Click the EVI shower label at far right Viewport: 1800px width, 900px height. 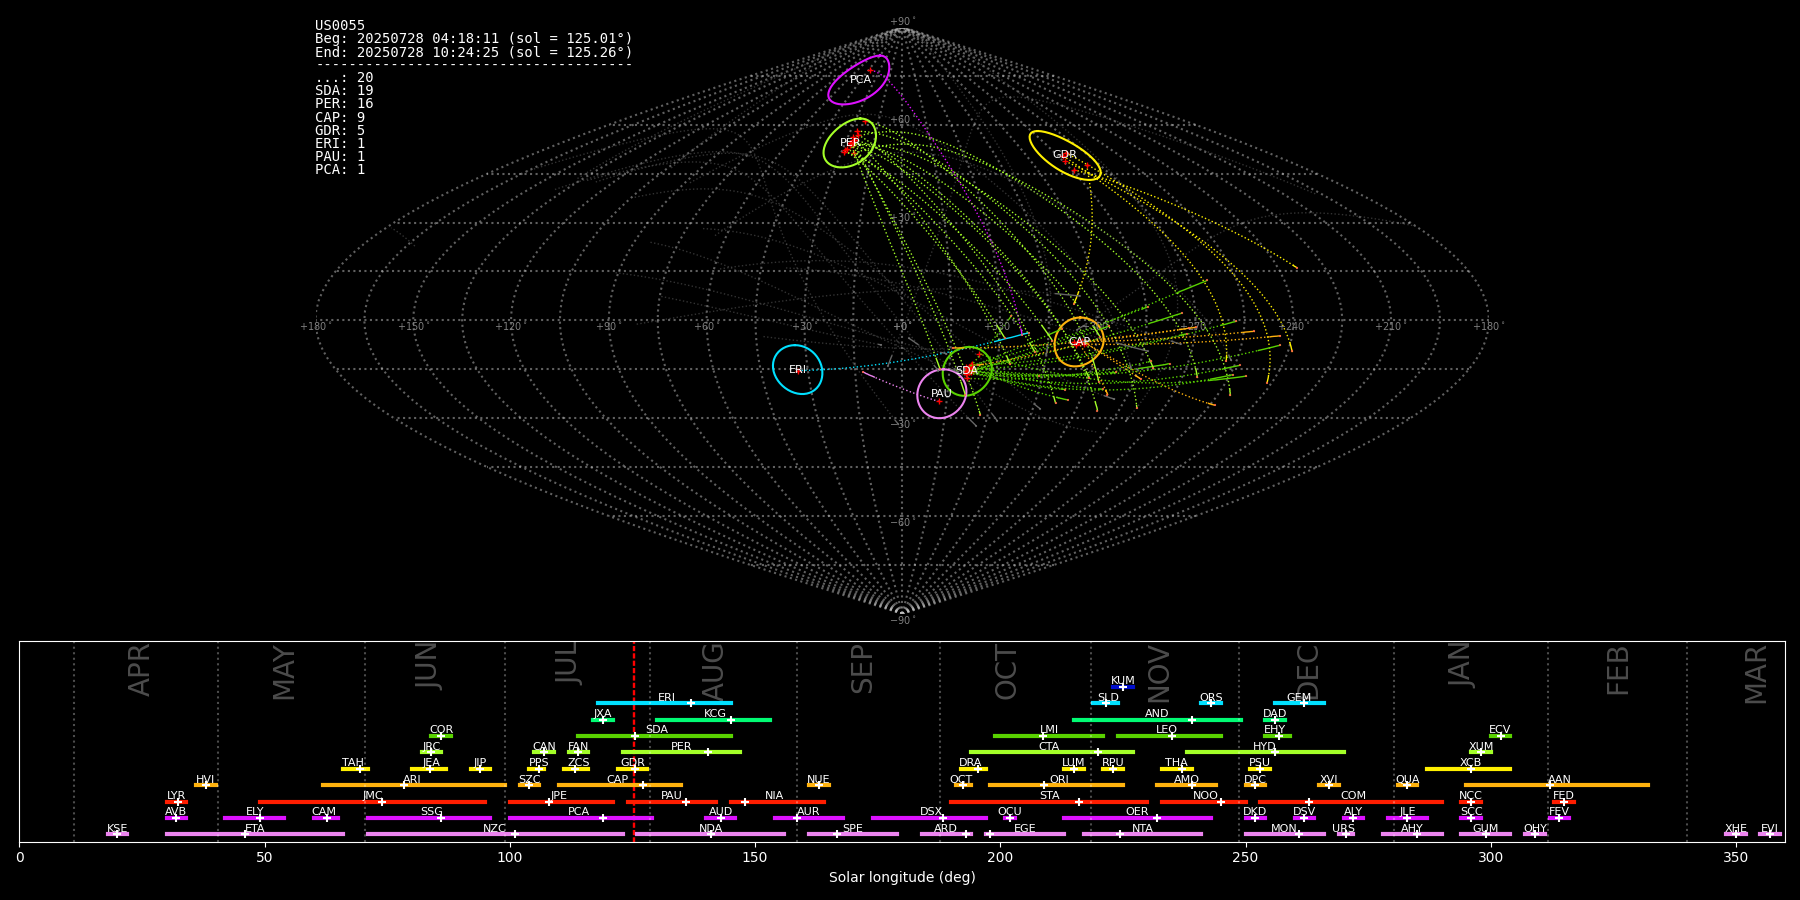click(x=1769, y=829)
